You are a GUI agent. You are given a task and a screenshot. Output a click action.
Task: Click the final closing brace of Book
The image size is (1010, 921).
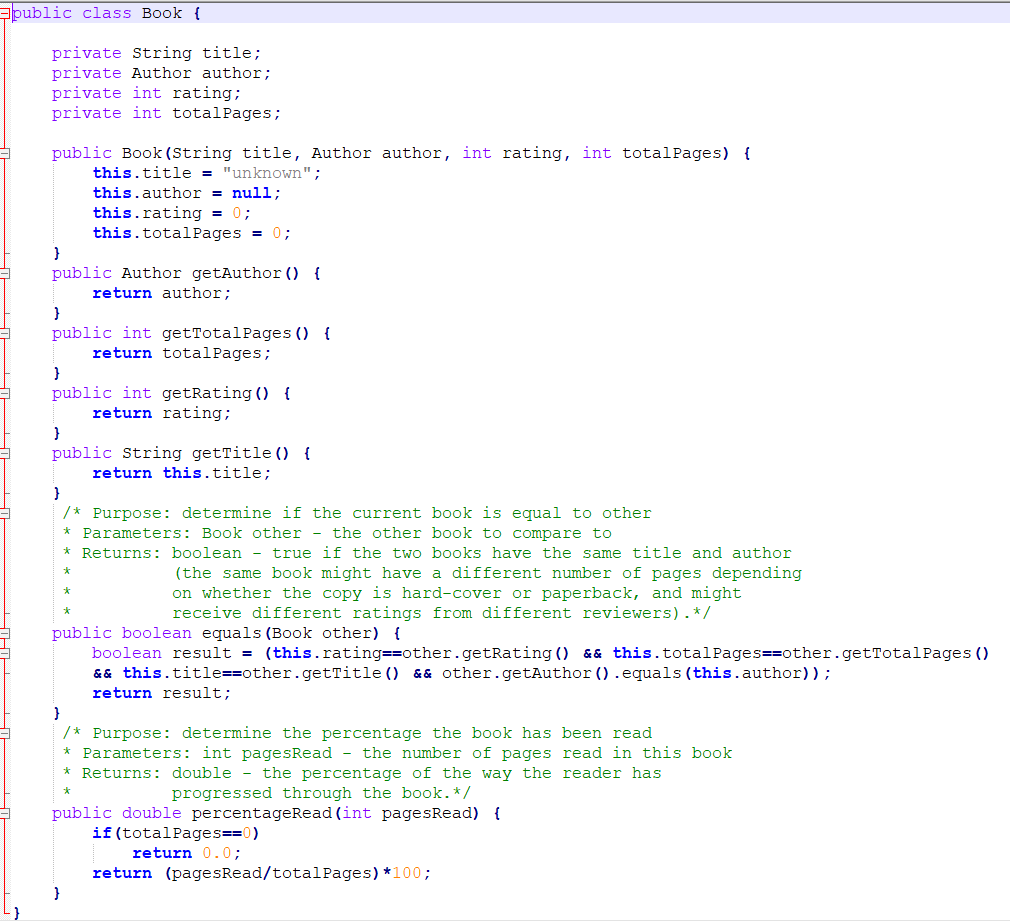[18, 912]
